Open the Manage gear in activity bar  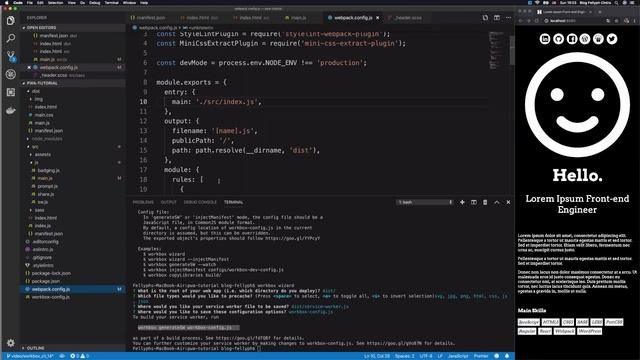11,343
